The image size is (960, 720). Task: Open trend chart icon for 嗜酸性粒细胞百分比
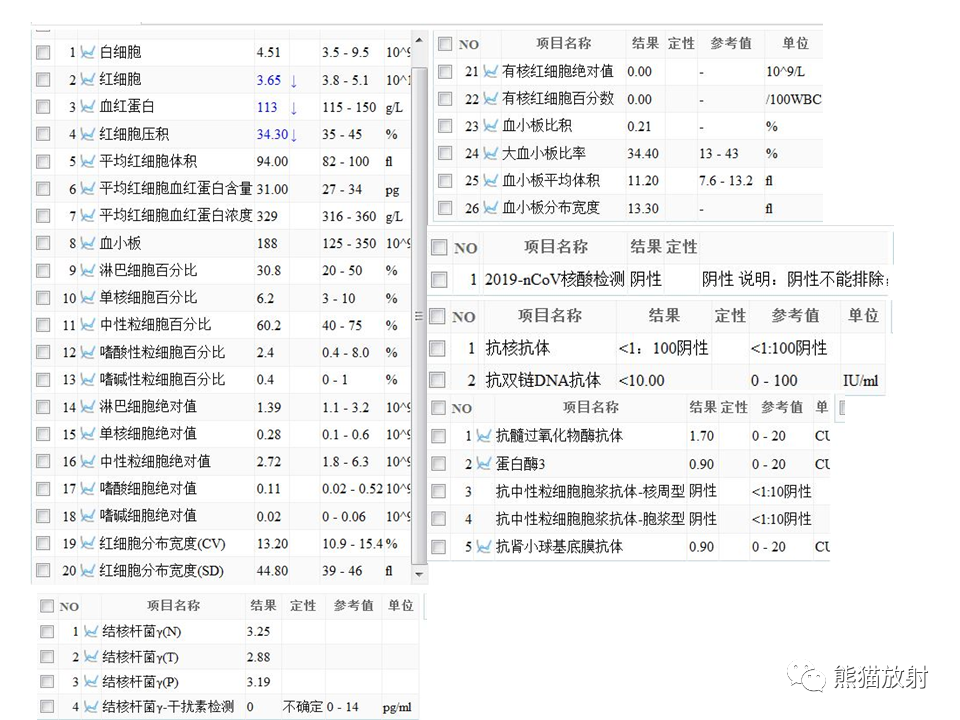point(88,352)
